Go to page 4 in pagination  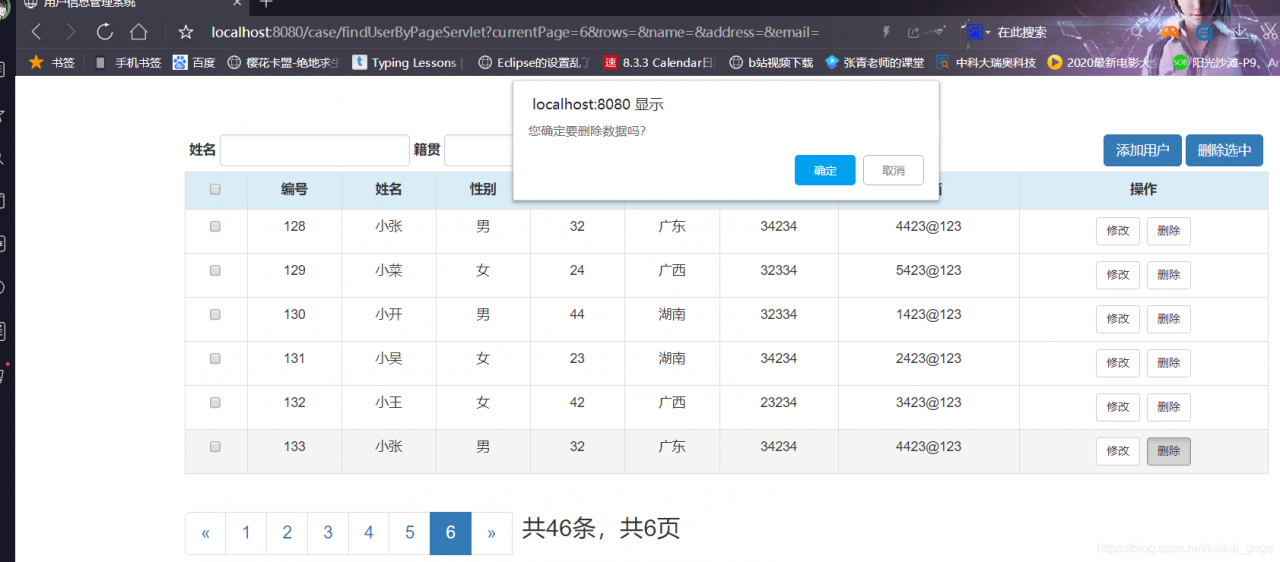point(369,533)
